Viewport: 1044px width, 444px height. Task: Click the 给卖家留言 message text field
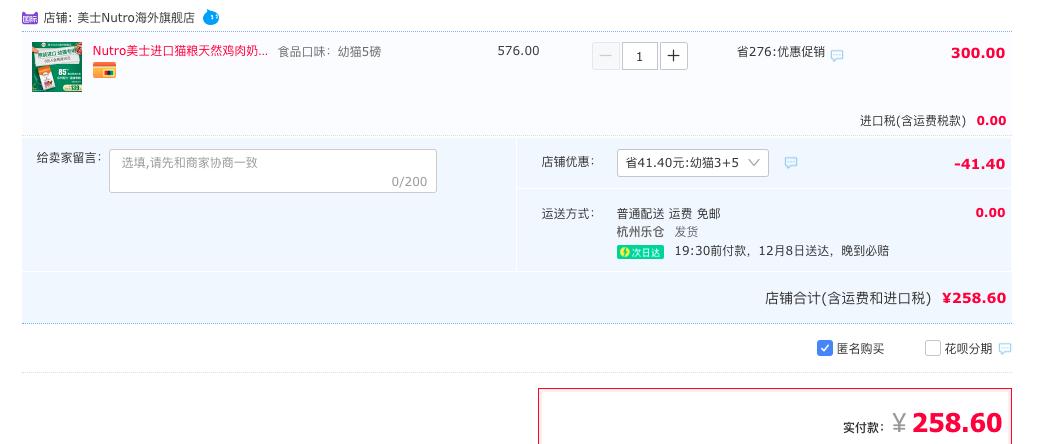point(273,171)
